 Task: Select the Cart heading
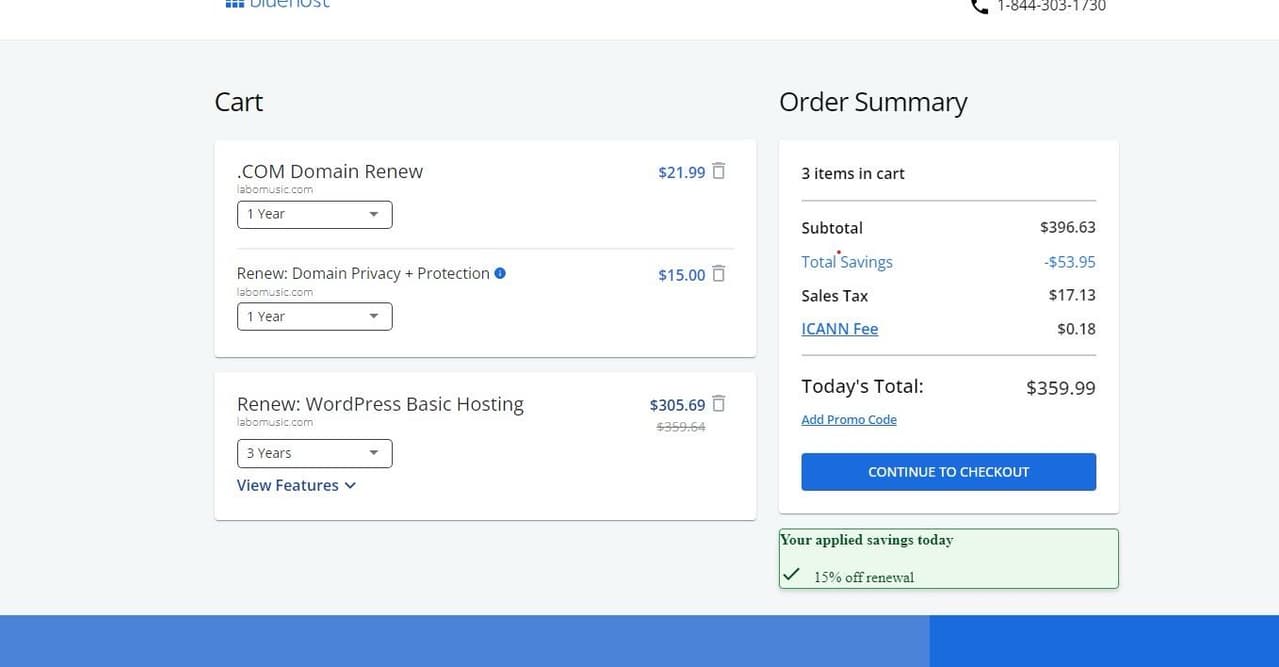pyautogui.click(x=238, y=101)
